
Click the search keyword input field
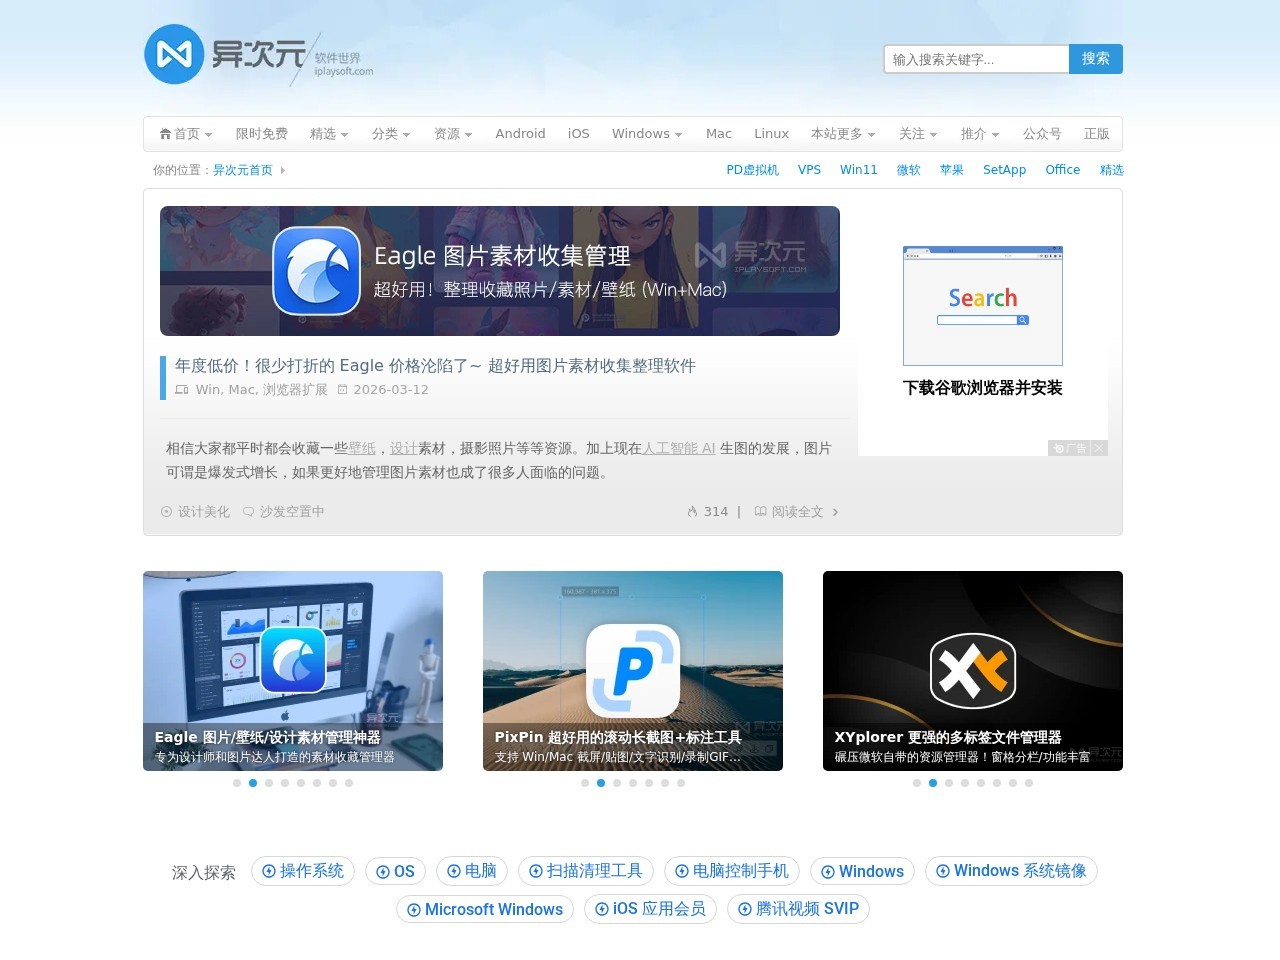(x=976, y=59)
